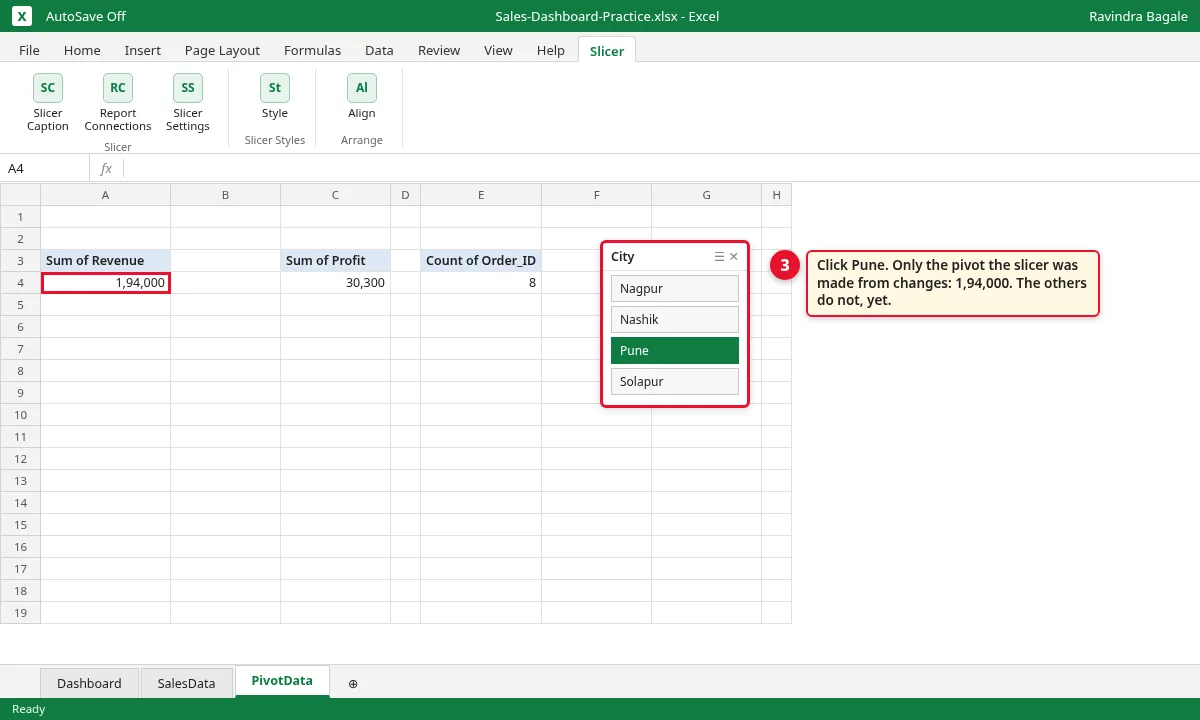This screenshot has height=720, width=1200.
Task: Switch to the Formulas ribbon tab
Action: [312, 50]
